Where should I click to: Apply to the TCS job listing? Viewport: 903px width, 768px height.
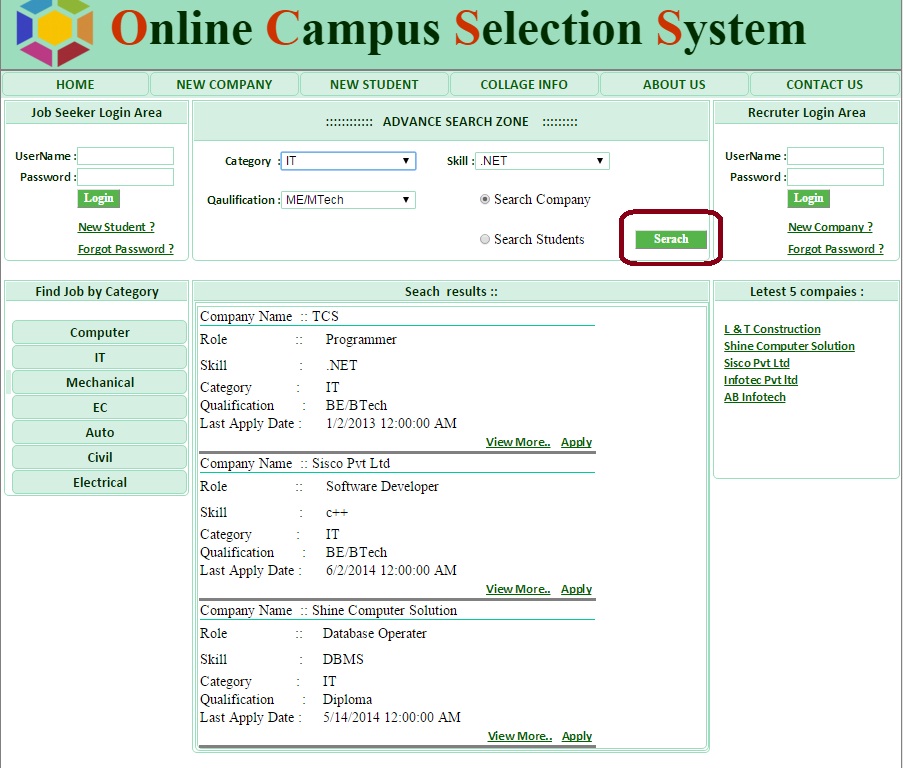(x=576, y=442)
